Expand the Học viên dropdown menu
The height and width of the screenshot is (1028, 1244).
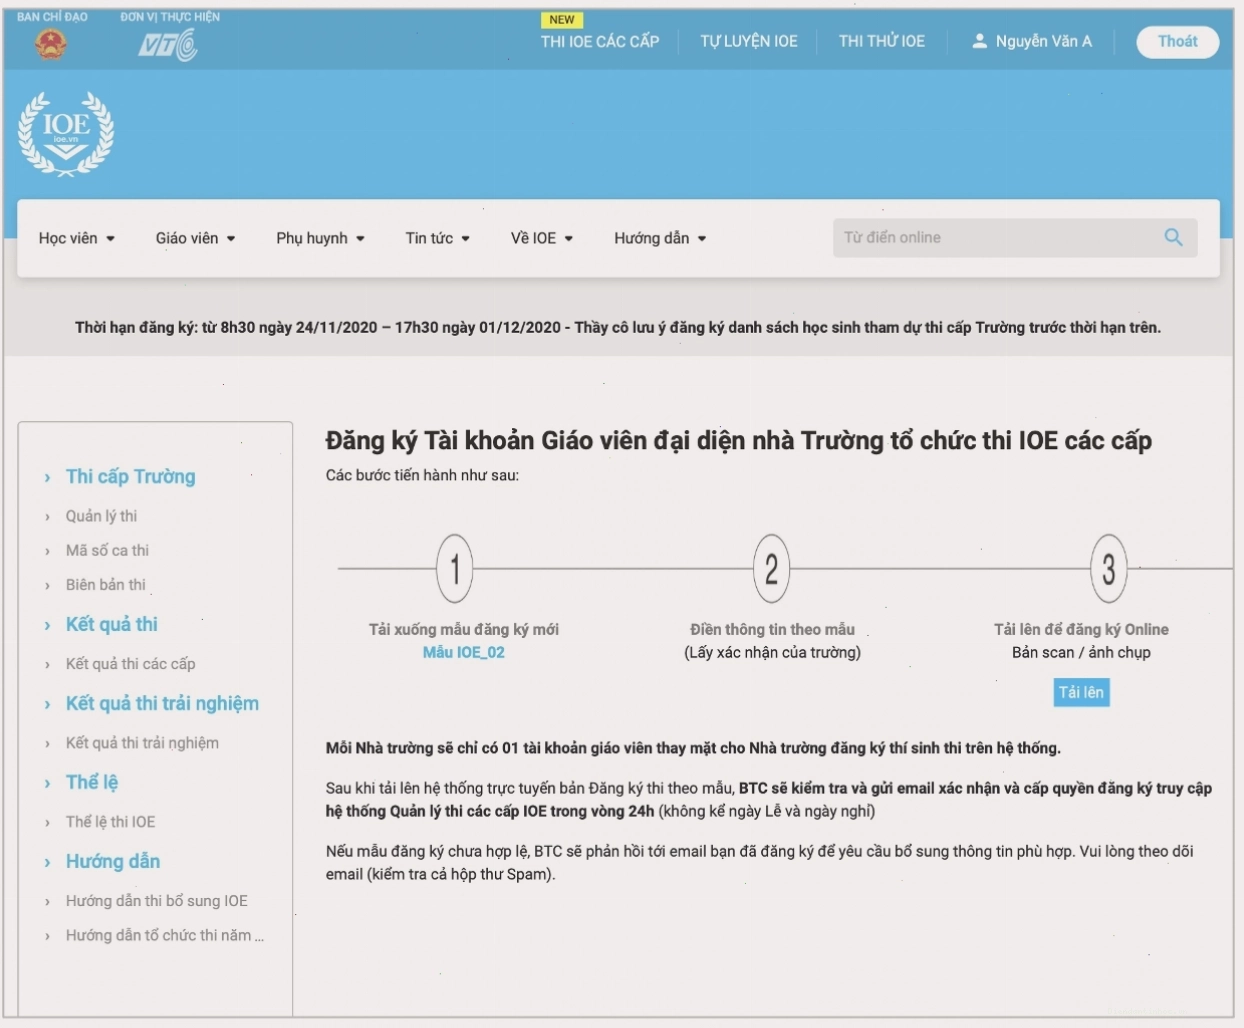click(77, 238)
